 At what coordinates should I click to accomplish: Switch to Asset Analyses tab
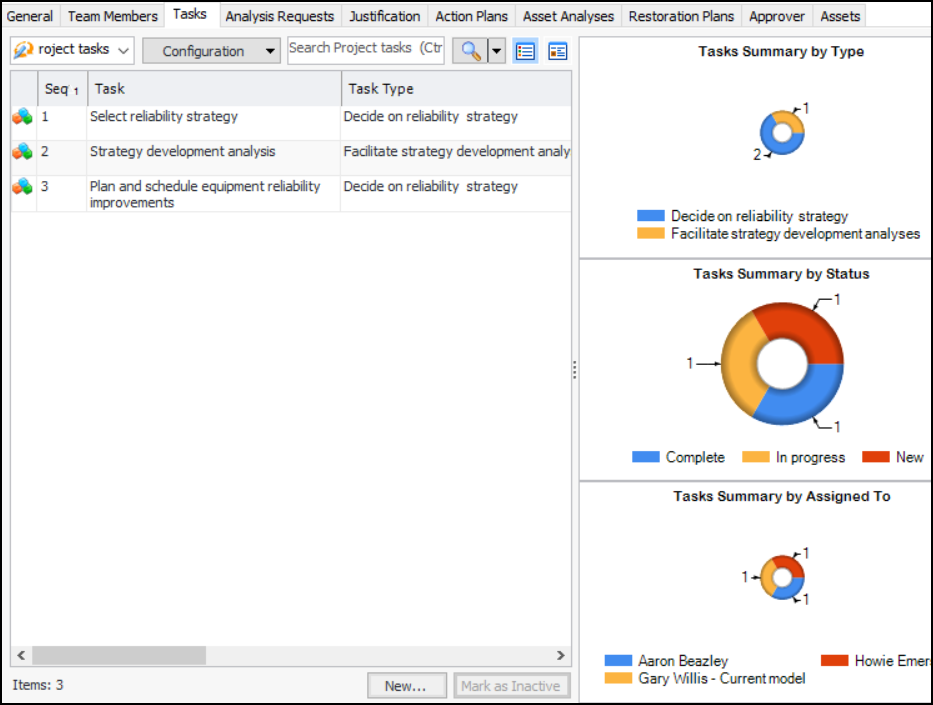tap(568, 16)
